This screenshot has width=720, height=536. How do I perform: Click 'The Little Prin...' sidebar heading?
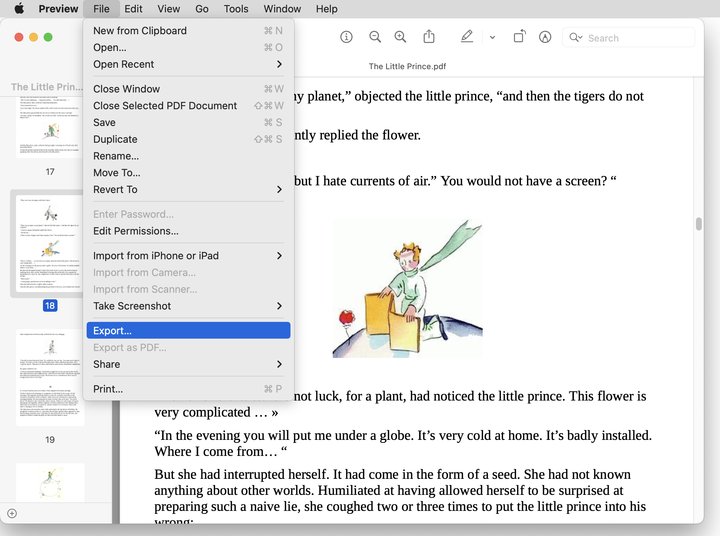(x=47, y=87)
